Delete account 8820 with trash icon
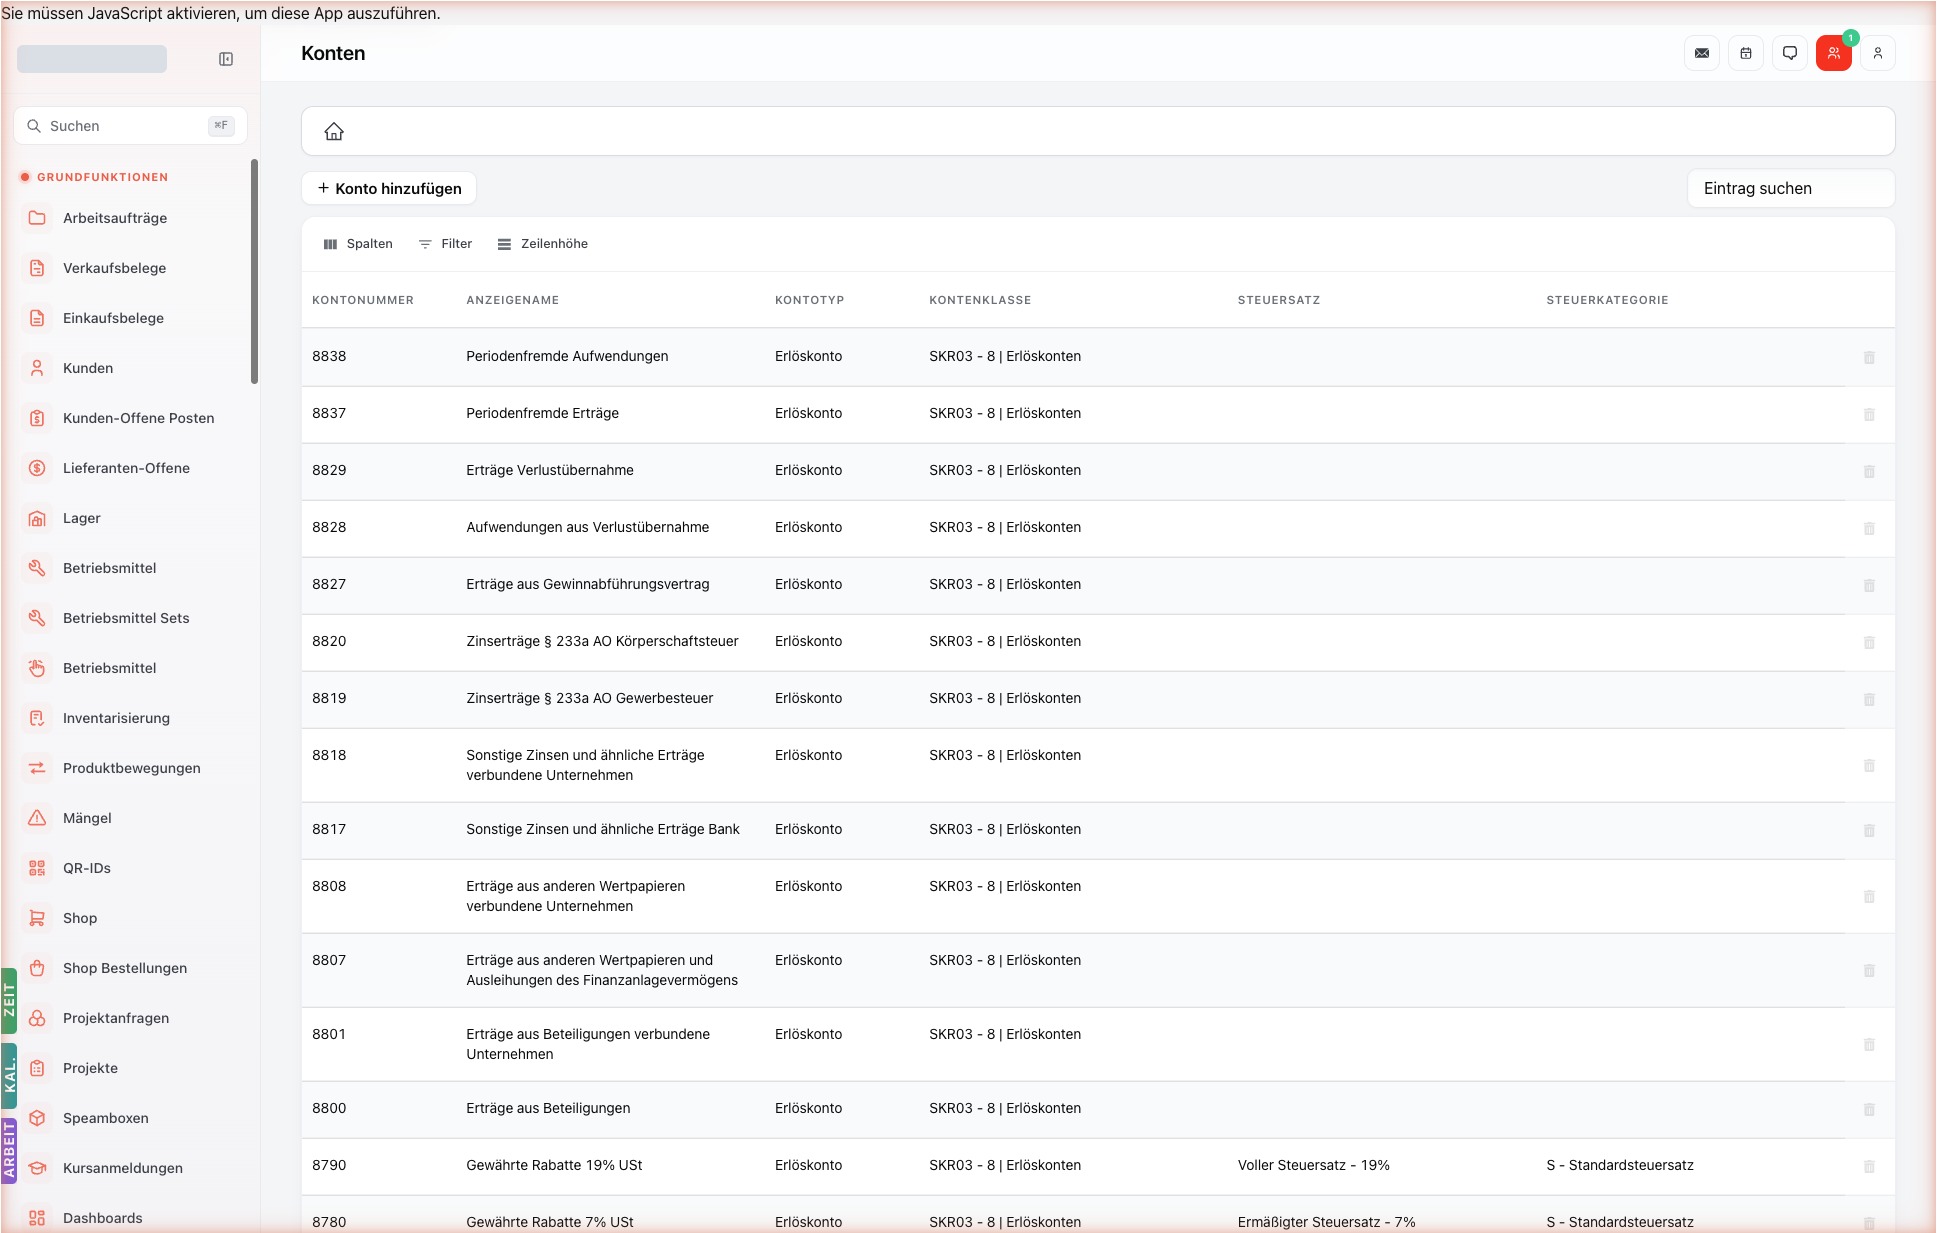The image size is (1945, 1233). point(1869,642)
